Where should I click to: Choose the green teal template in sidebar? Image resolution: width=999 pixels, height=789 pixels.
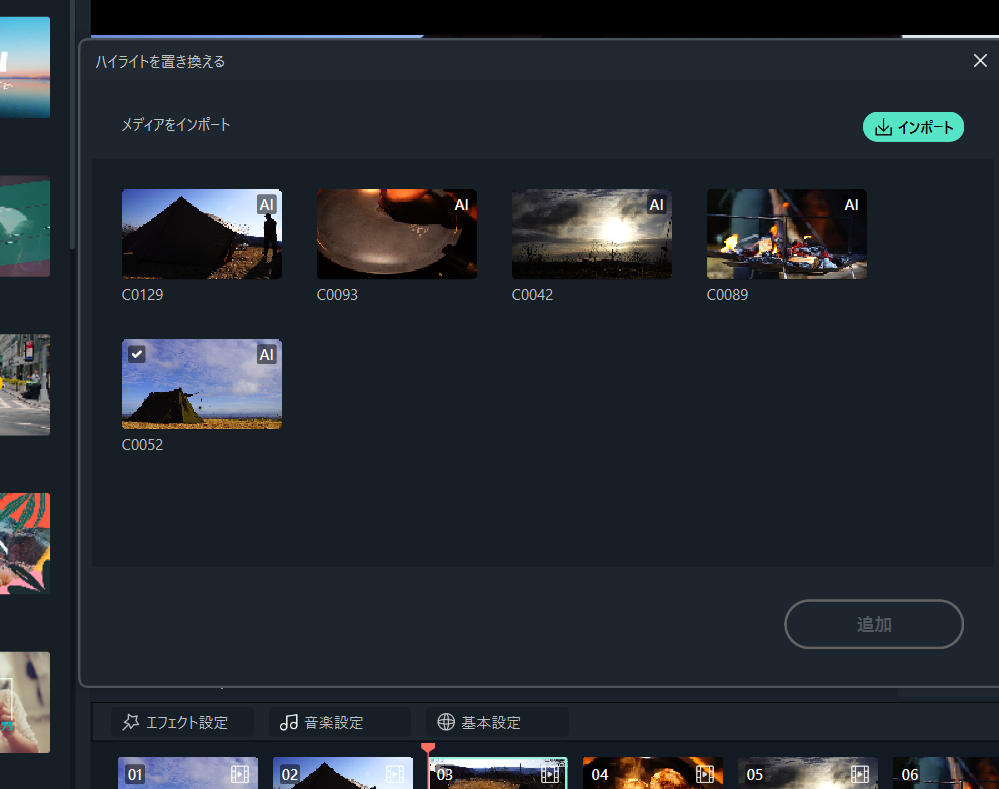(25, 226)
